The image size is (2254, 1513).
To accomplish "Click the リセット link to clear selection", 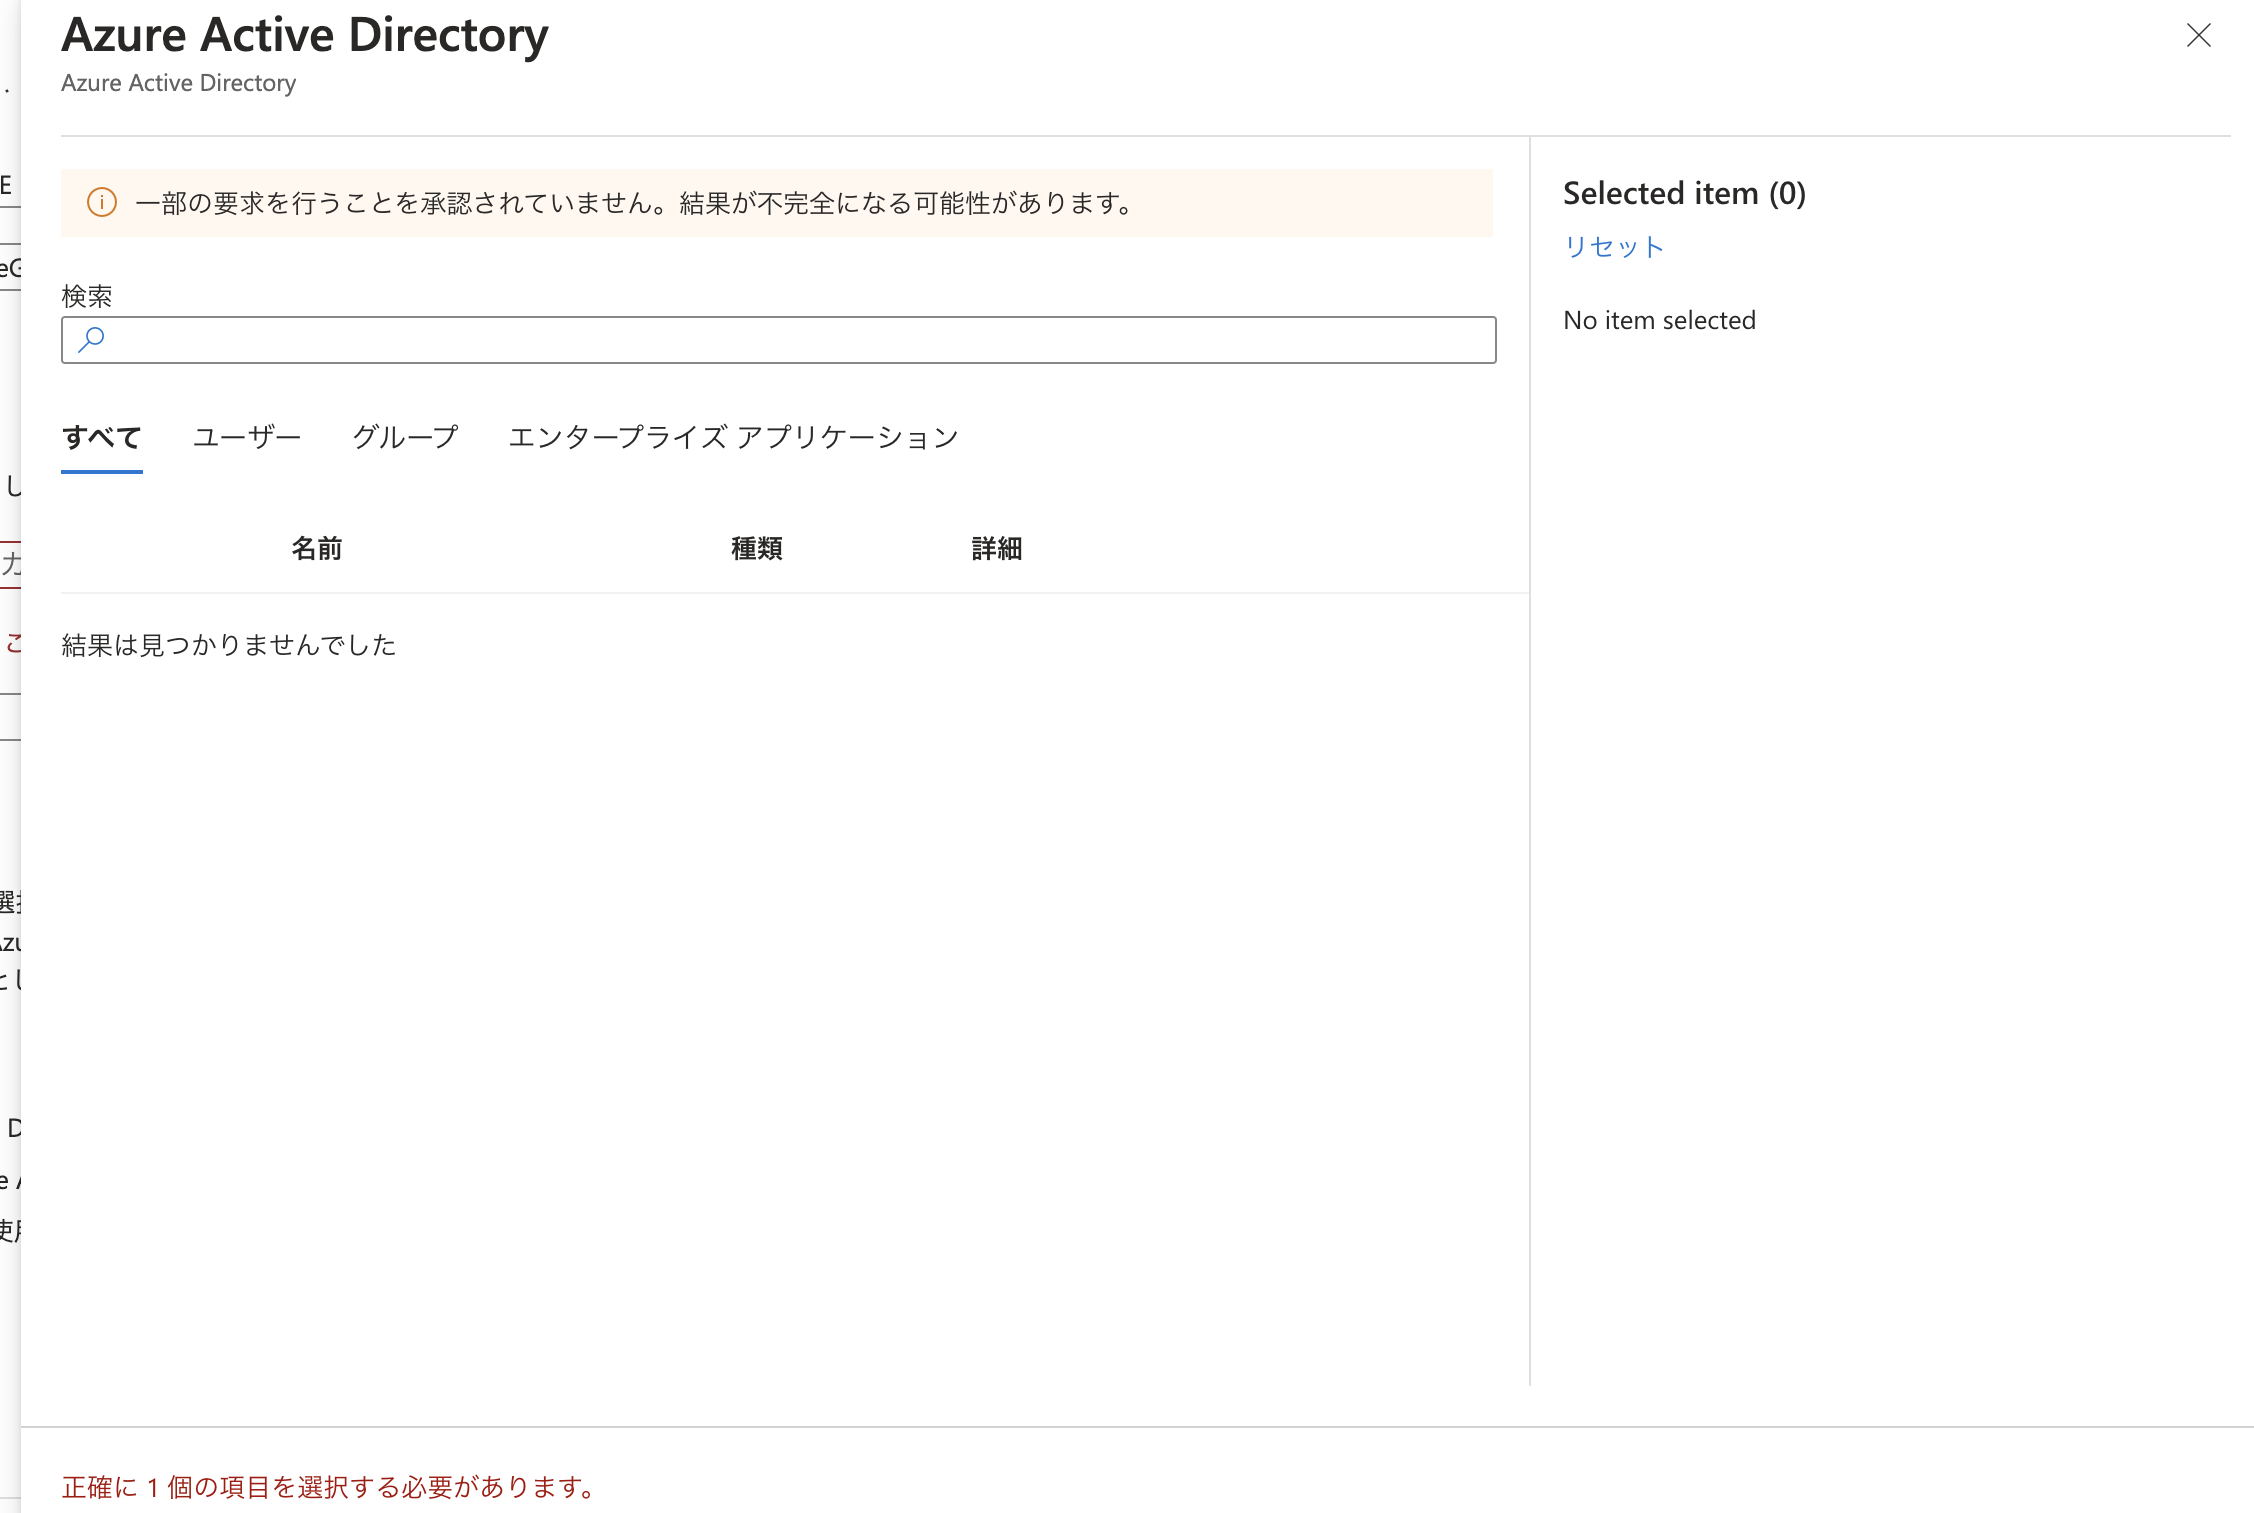I will point(1612,247).
